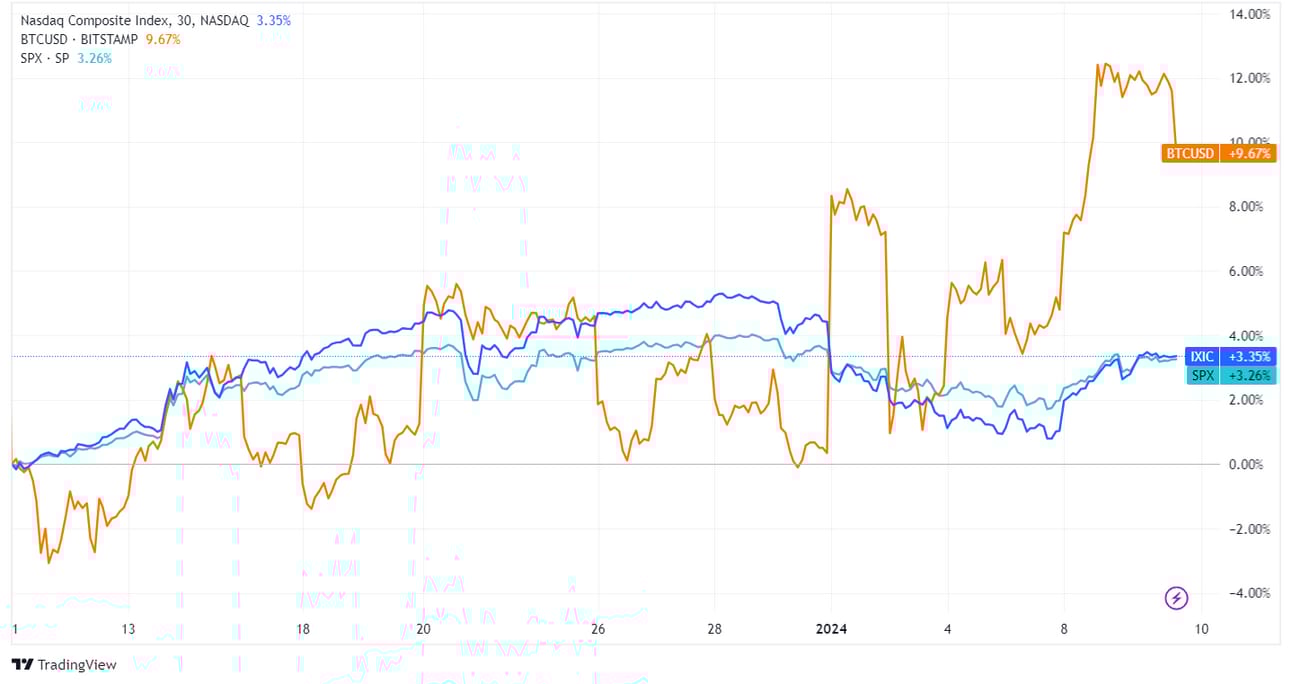Click date 20 on the time axis
The image size is (1292, 684).
(423, 629)
